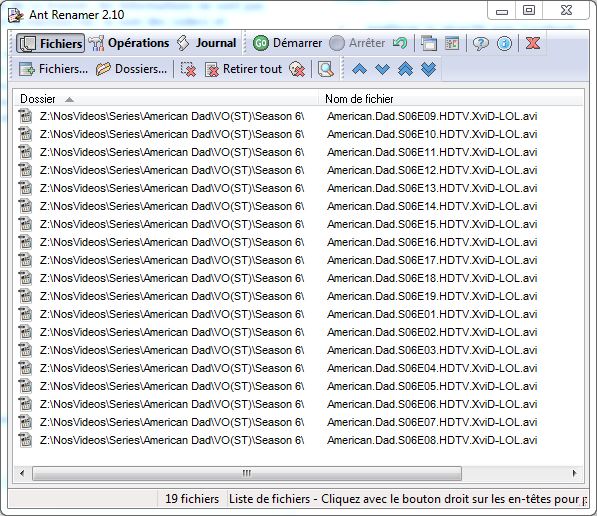
Task: Click the file icon of the S06E13 row
Action: click(x=26, y=188)
